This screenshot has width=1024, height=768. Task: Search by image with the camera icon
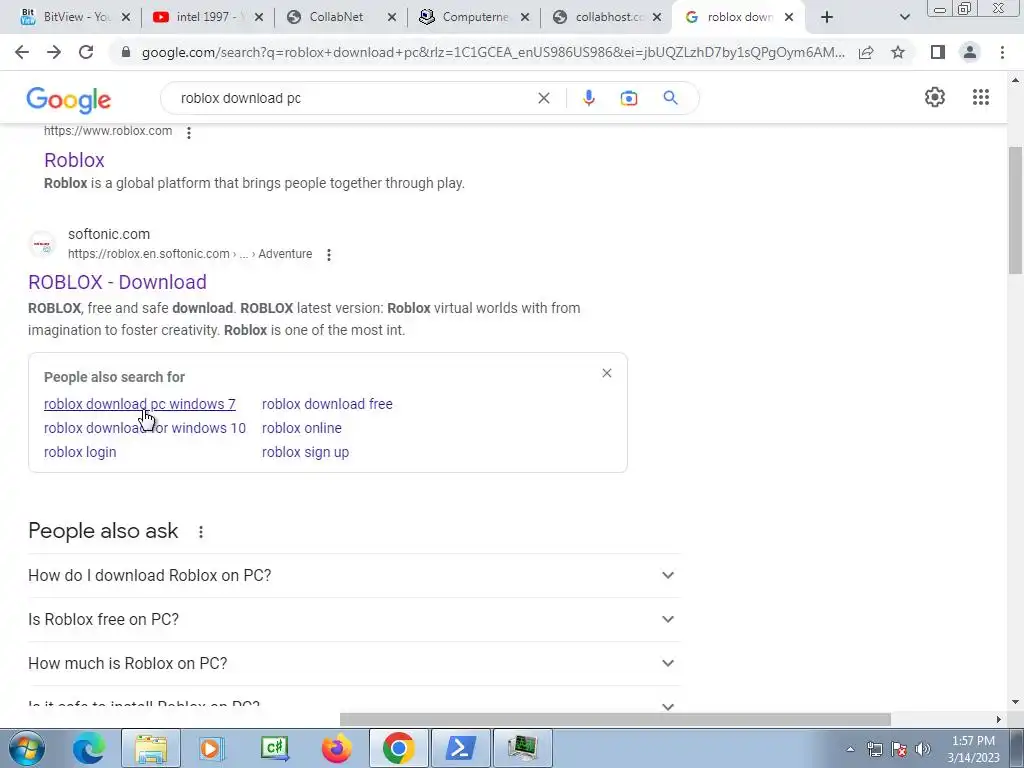click(x=628, y=98)
